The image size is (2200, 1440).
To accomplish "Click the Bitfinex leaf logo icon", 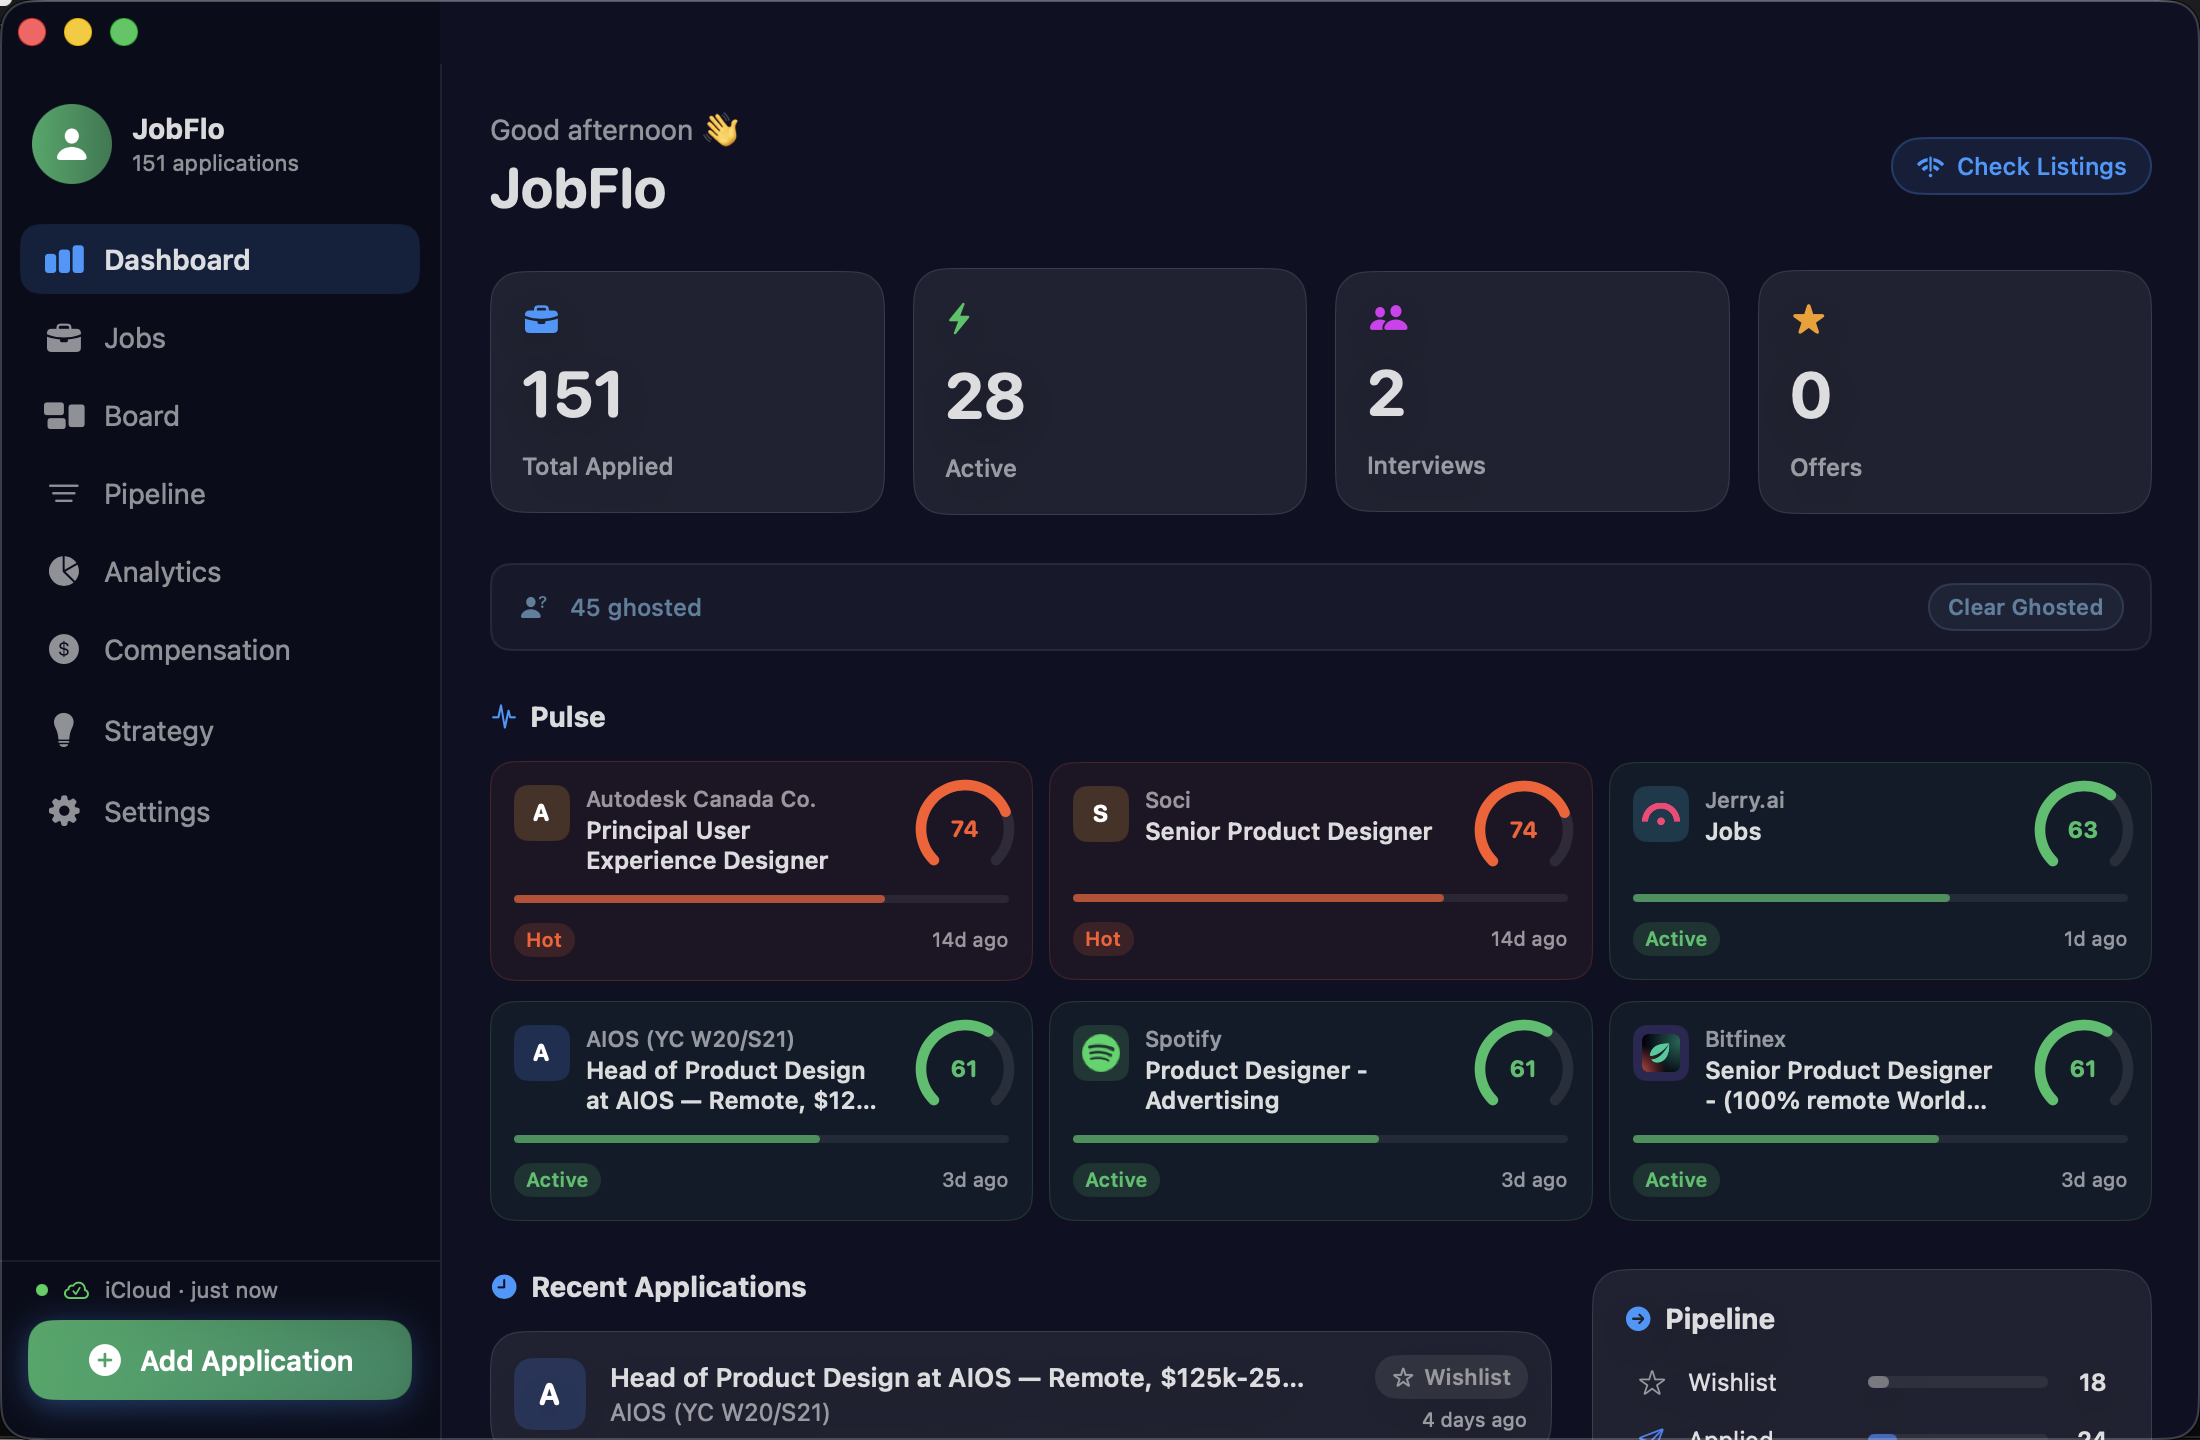I will 1661,1053.
